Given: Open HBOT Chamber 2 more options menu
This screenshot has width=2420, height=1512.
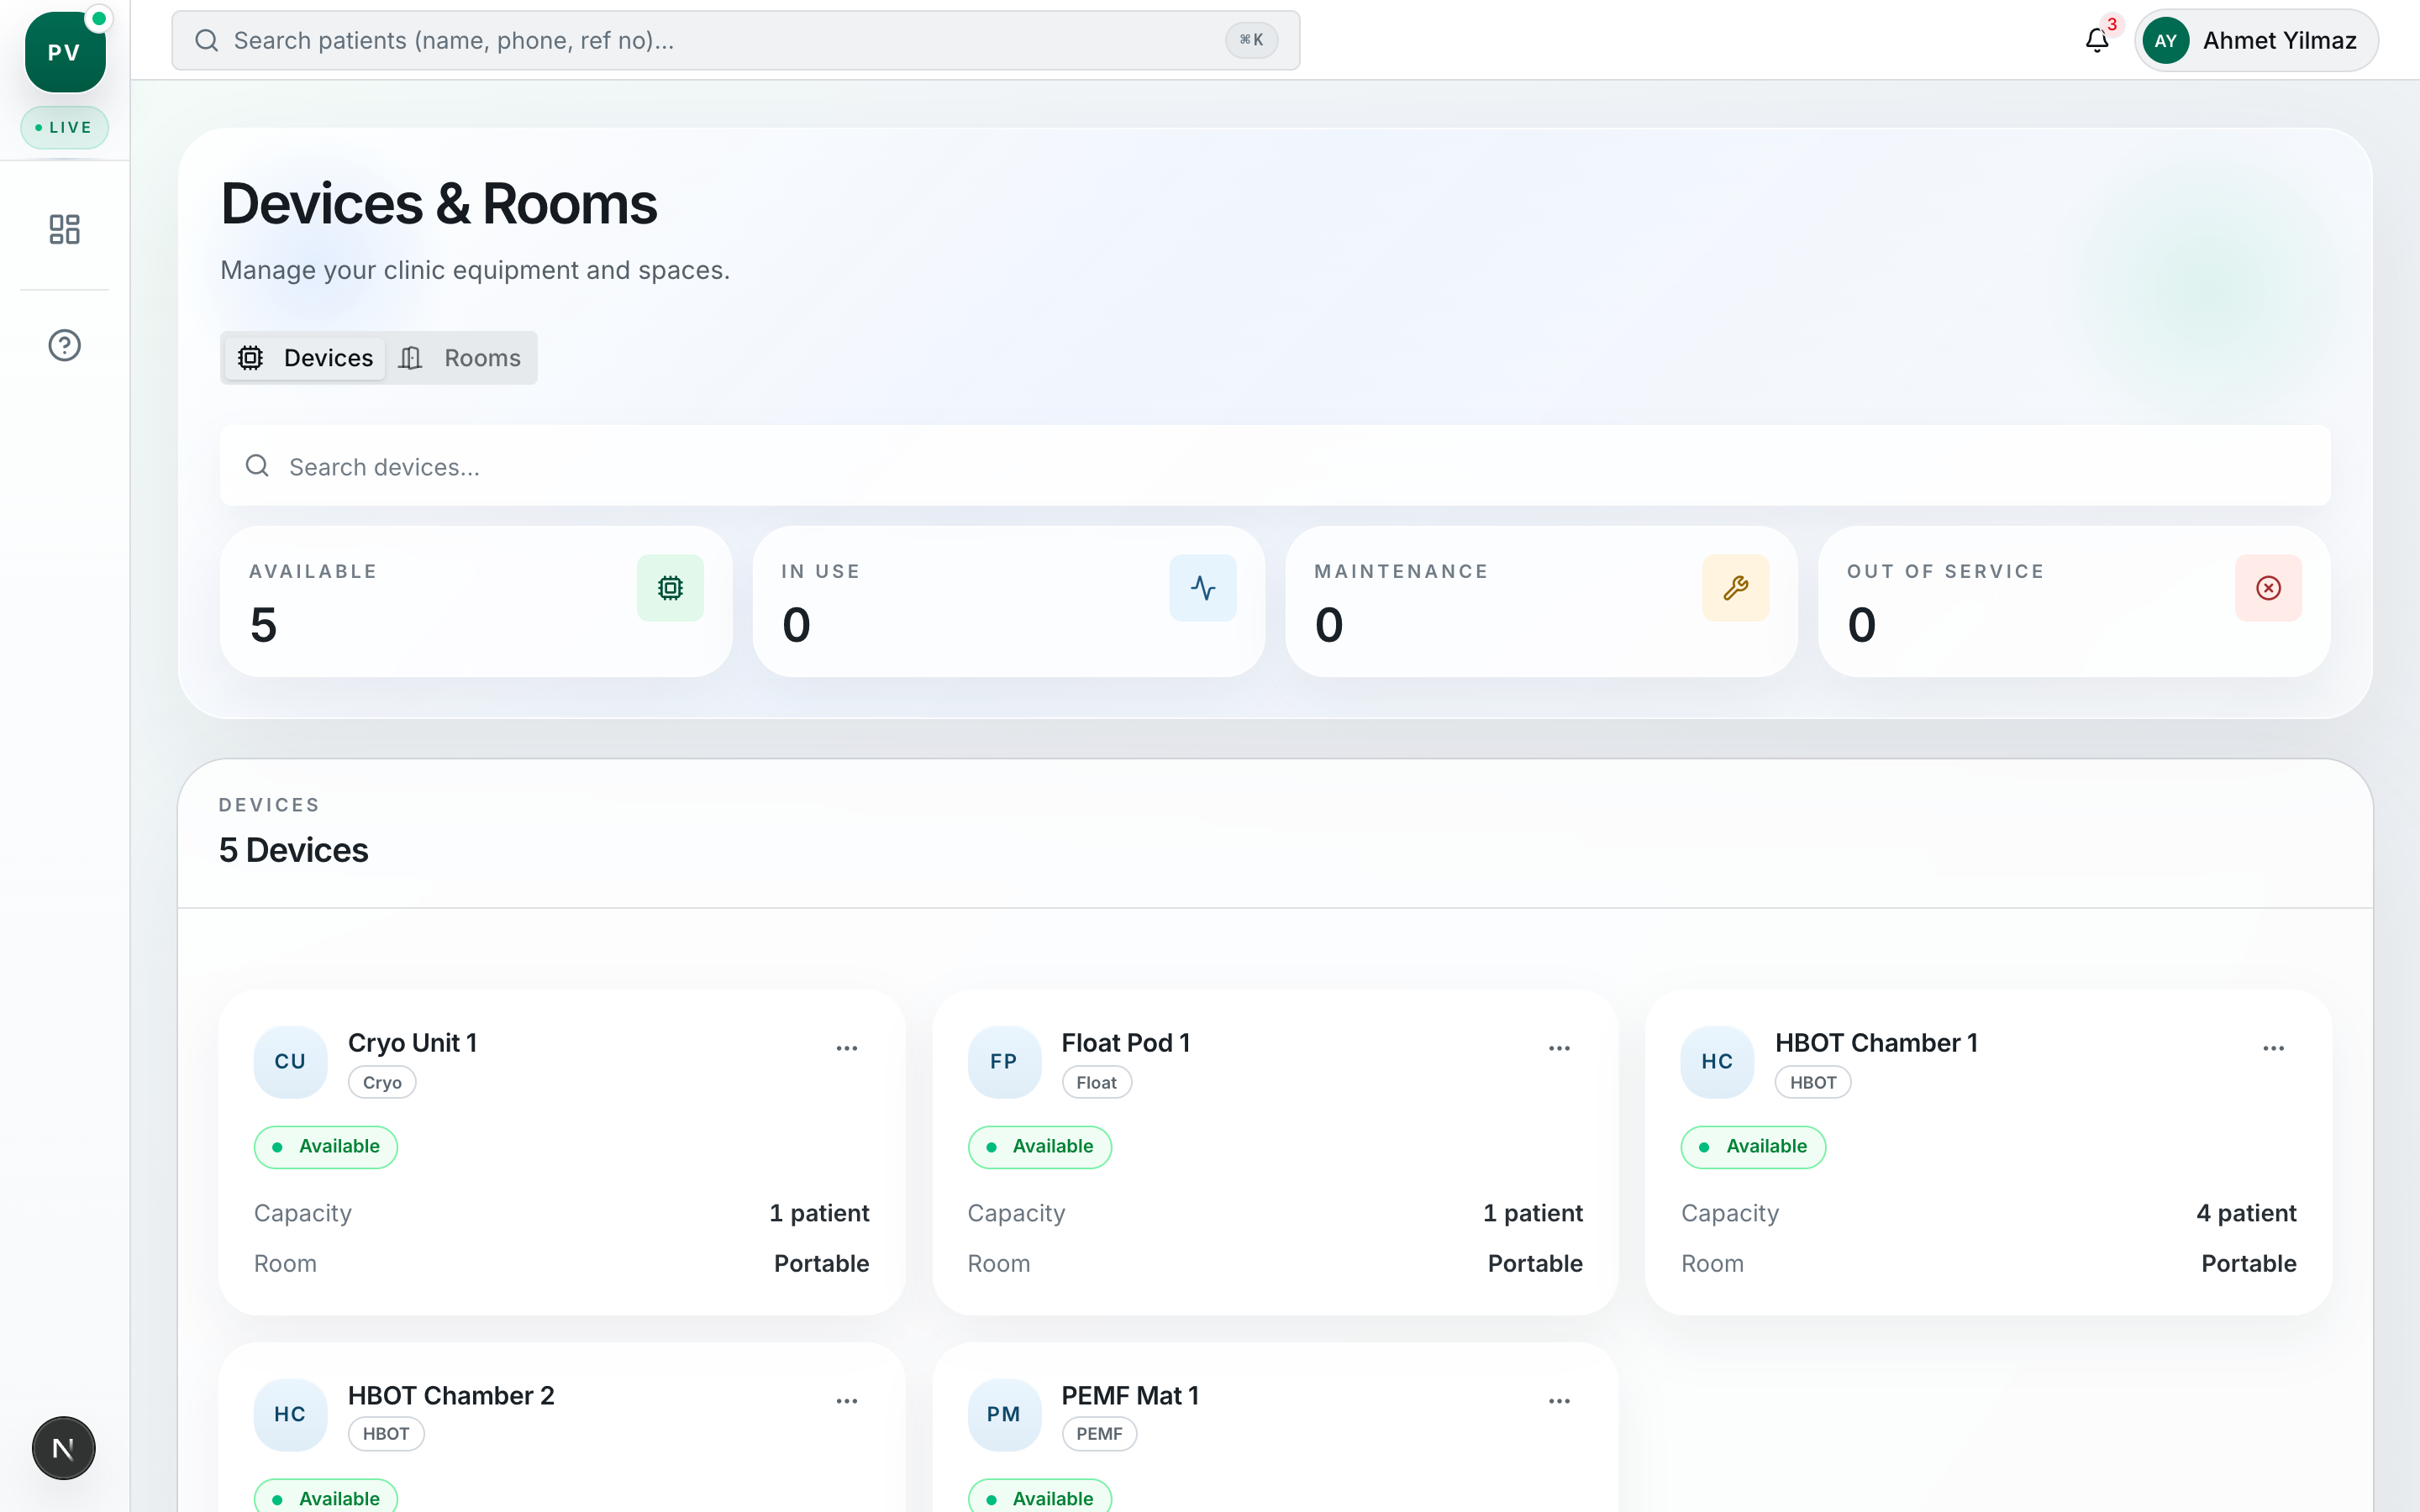Looking at the screenshot, I should [x=847, y=1401].
